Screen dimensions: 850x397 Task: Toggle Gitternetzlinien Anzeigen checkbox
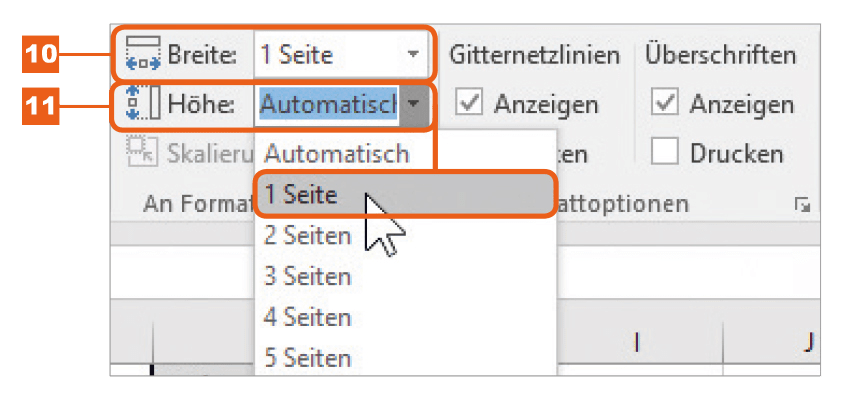(x=469, y=103)
